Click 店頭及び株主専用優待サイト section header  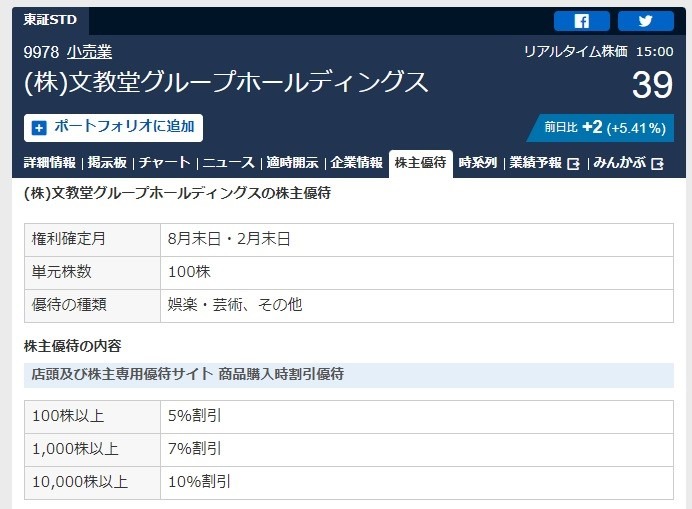pyautogui.click(x=349, y=375)
